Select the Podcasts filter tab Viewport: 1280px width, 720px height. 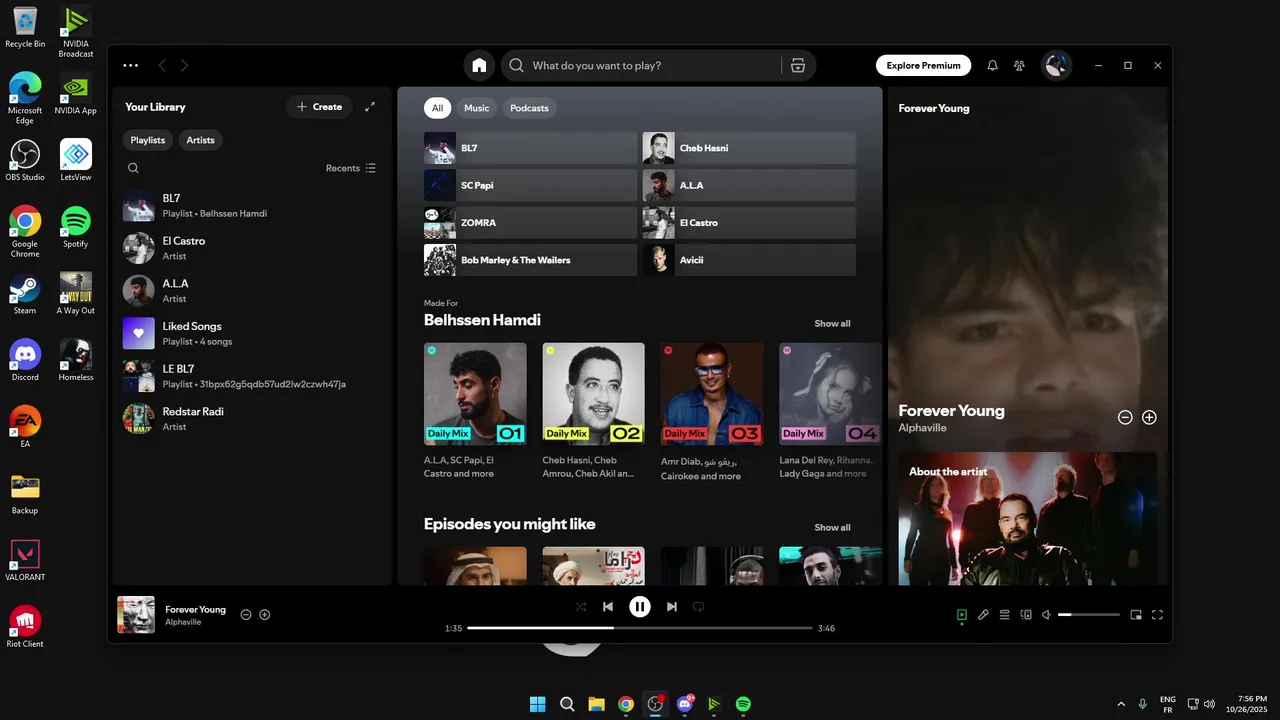(529, 108)
